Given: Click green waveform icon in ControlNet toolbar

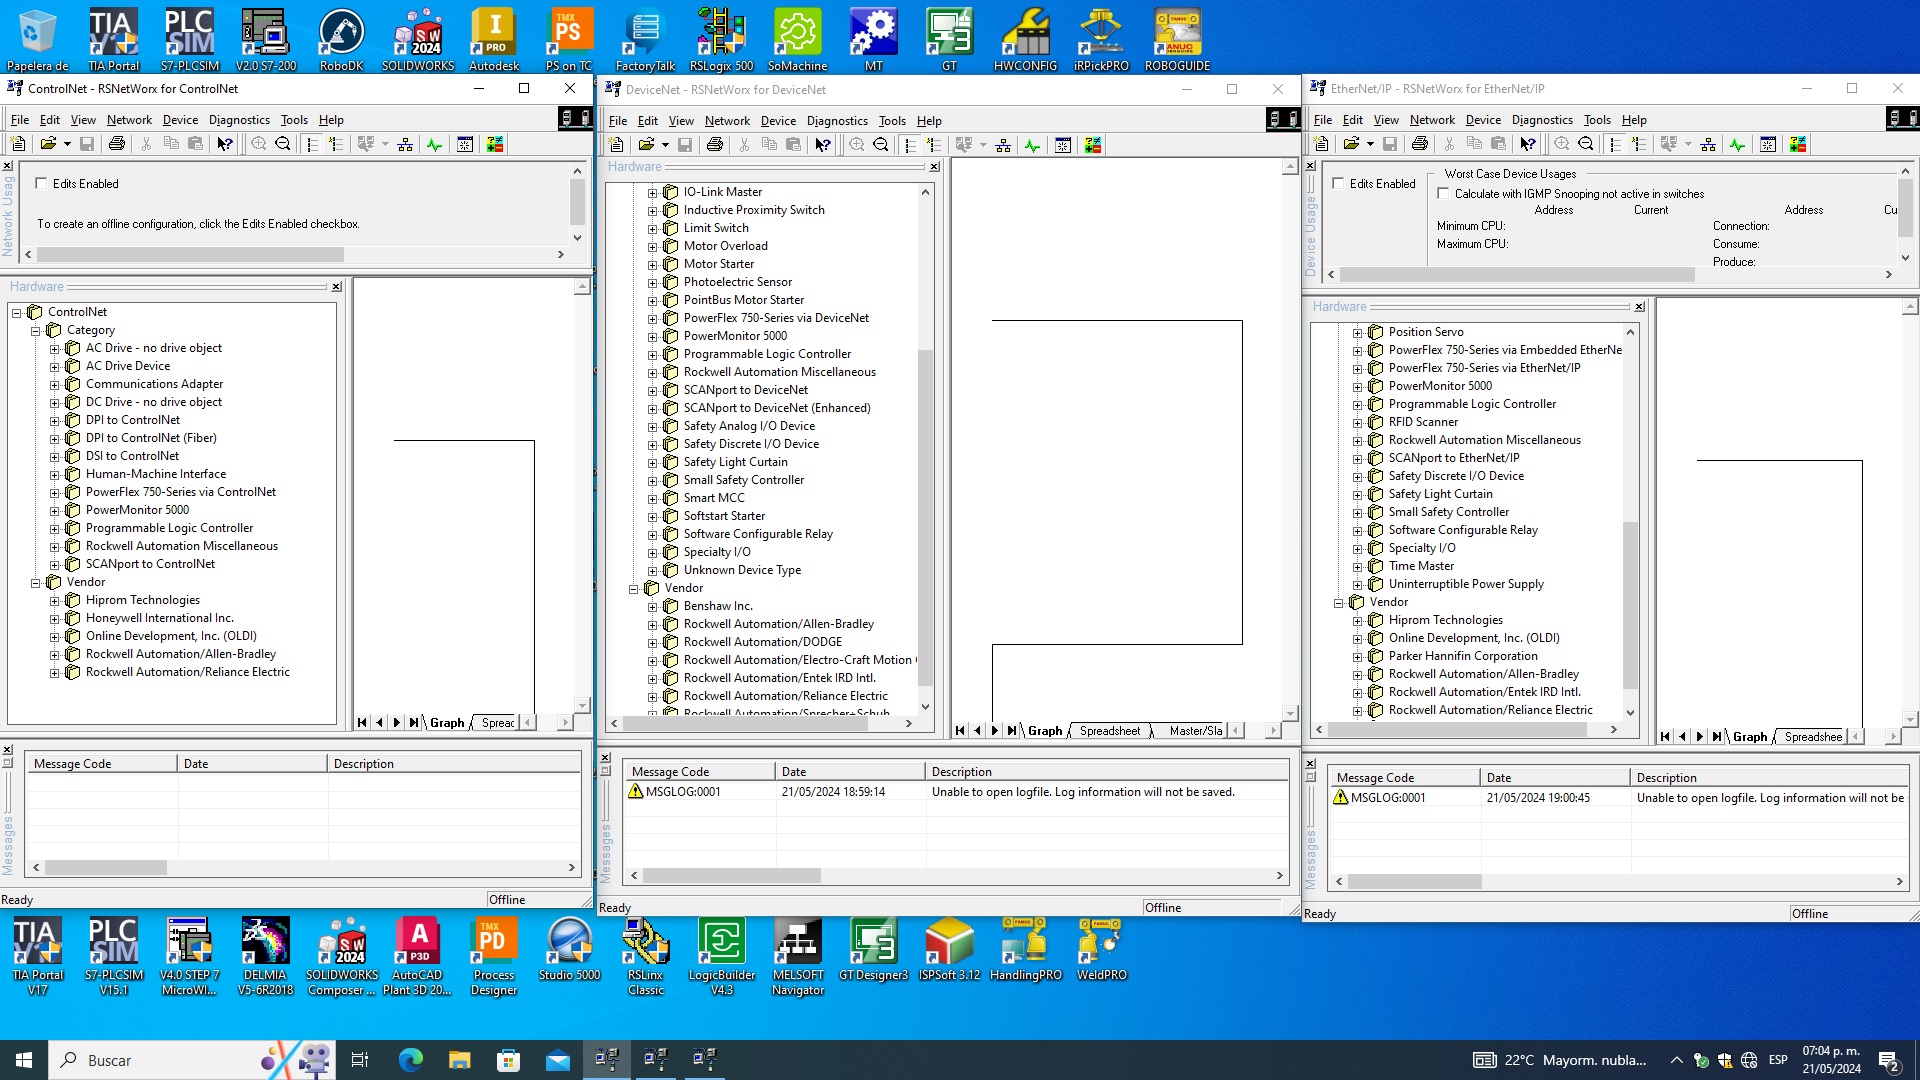Looking at the screenshot, I should [x=434, y=144].
